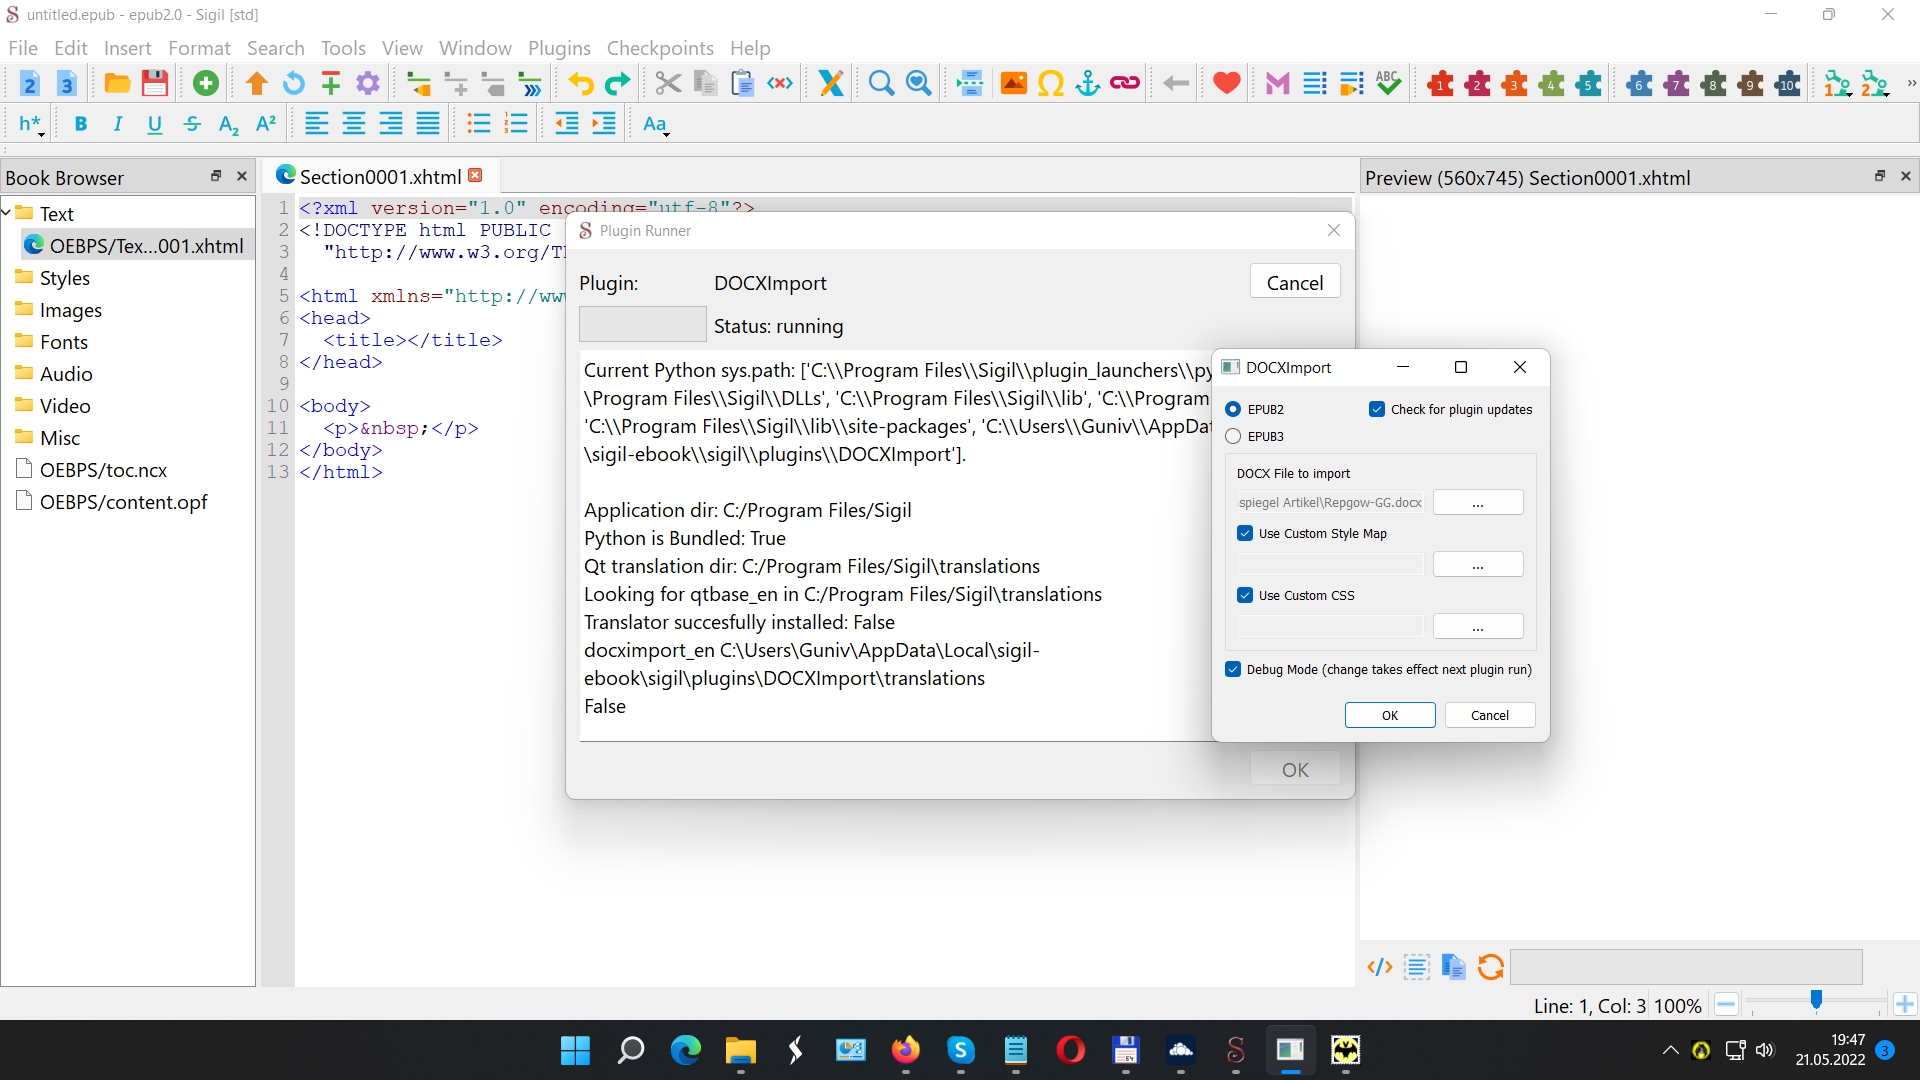1920x1080 pixels.
Task: Browse for DOCX file to import
Action: pos(1477,503)
